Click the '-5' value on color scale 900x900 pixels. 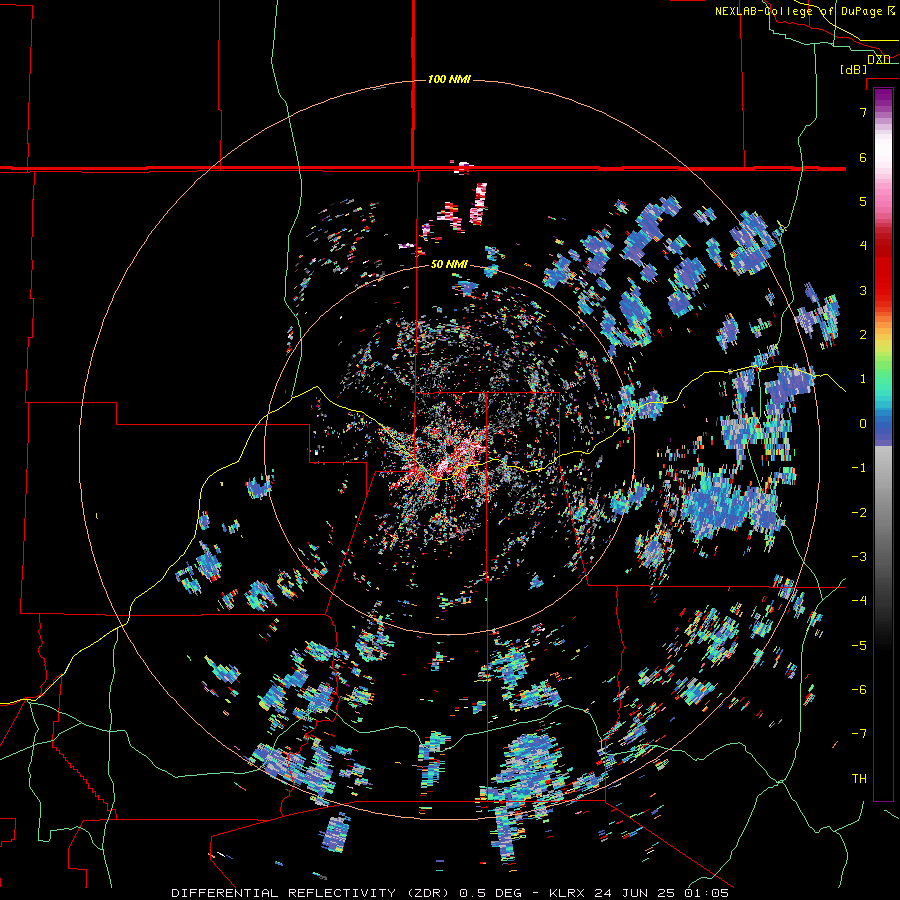[x=859, y=646]
